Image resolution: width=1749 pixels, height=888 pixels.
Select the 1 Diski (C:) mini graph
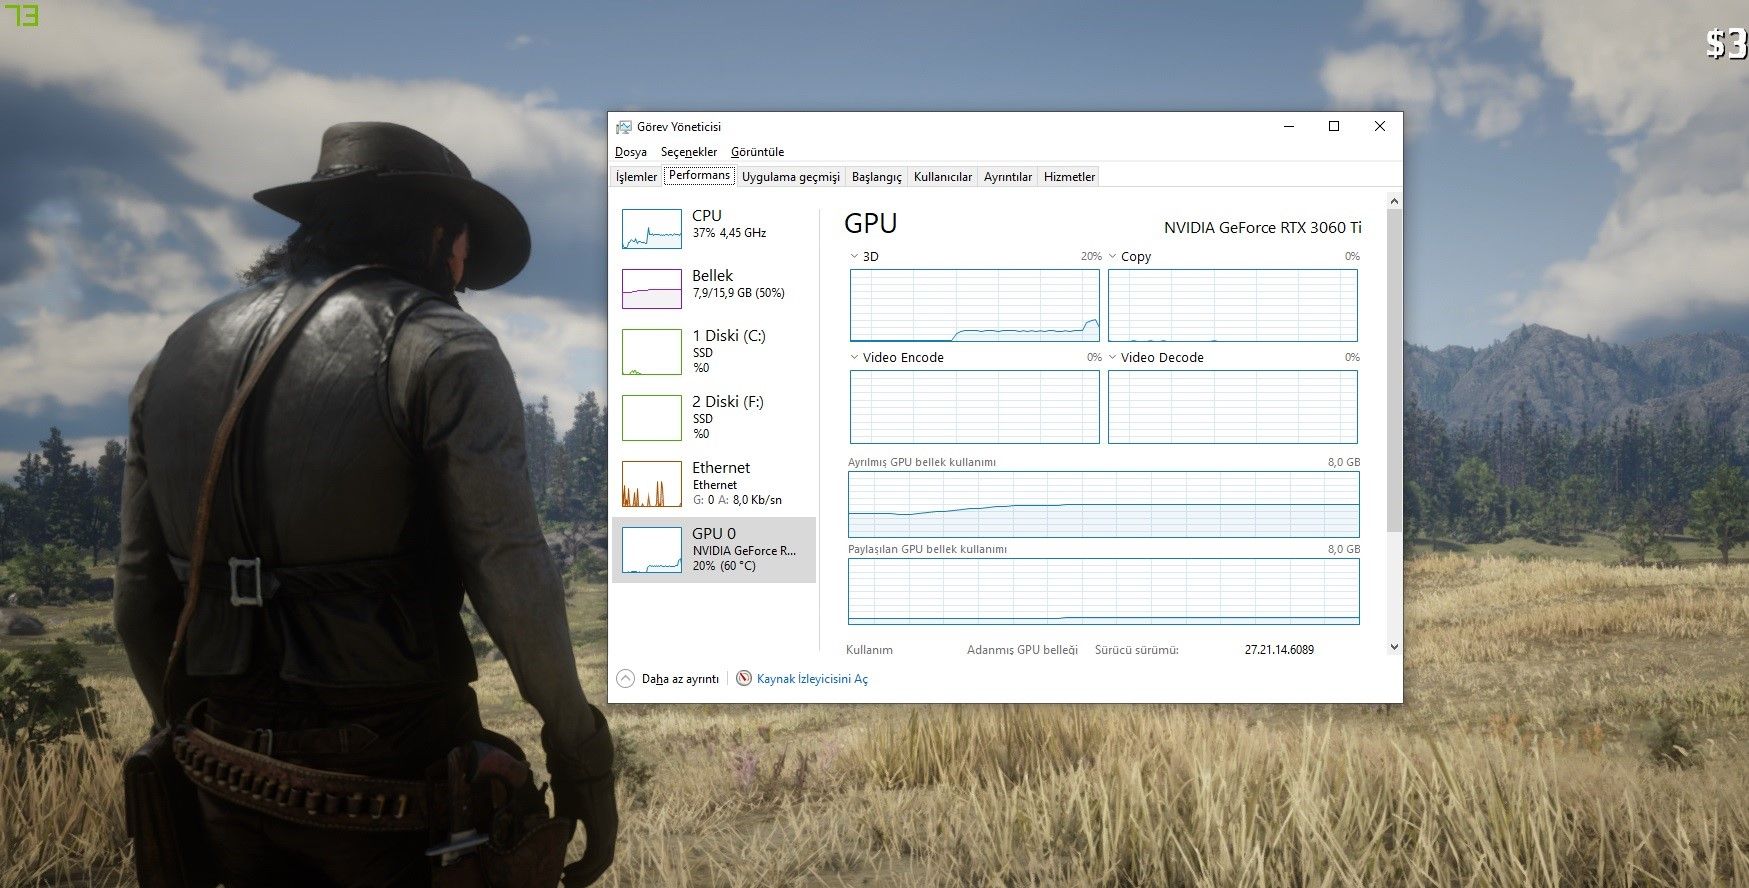pyautogui.click(x=652, y=352)
